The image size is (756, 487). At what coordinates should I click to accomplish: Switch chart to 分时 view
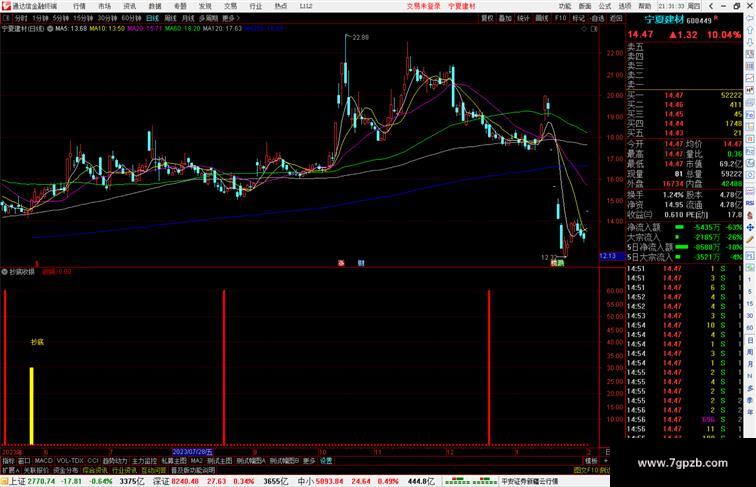click(21, 18)
